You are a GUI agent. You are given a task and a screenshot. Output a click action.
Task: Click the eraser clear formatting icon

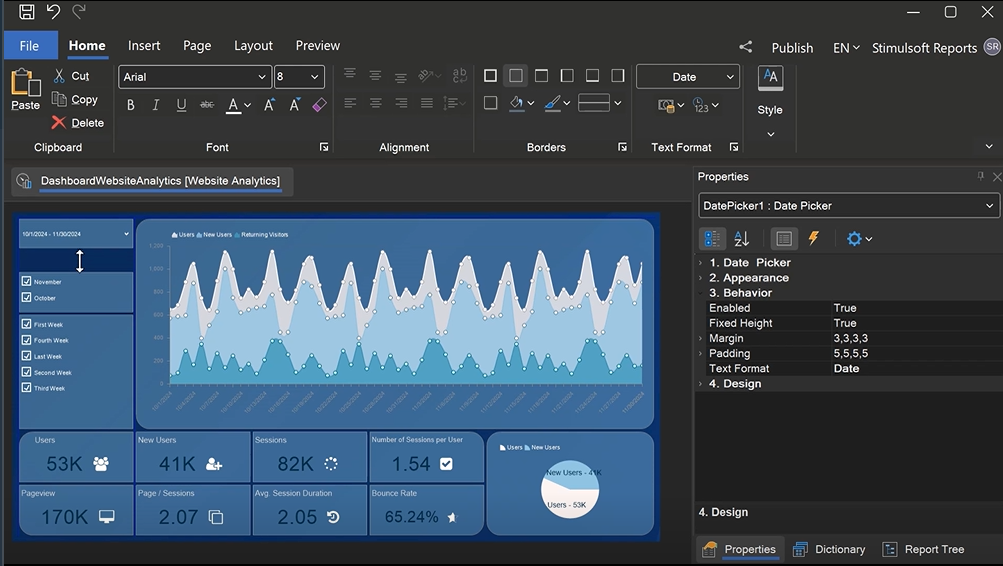click(319, 105)
